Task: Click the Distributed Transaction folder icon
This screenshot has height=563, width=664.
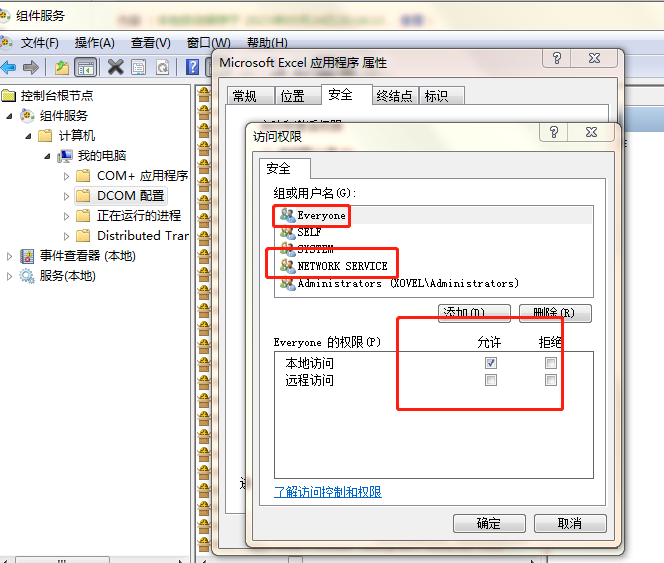Action: coord(83,236)
